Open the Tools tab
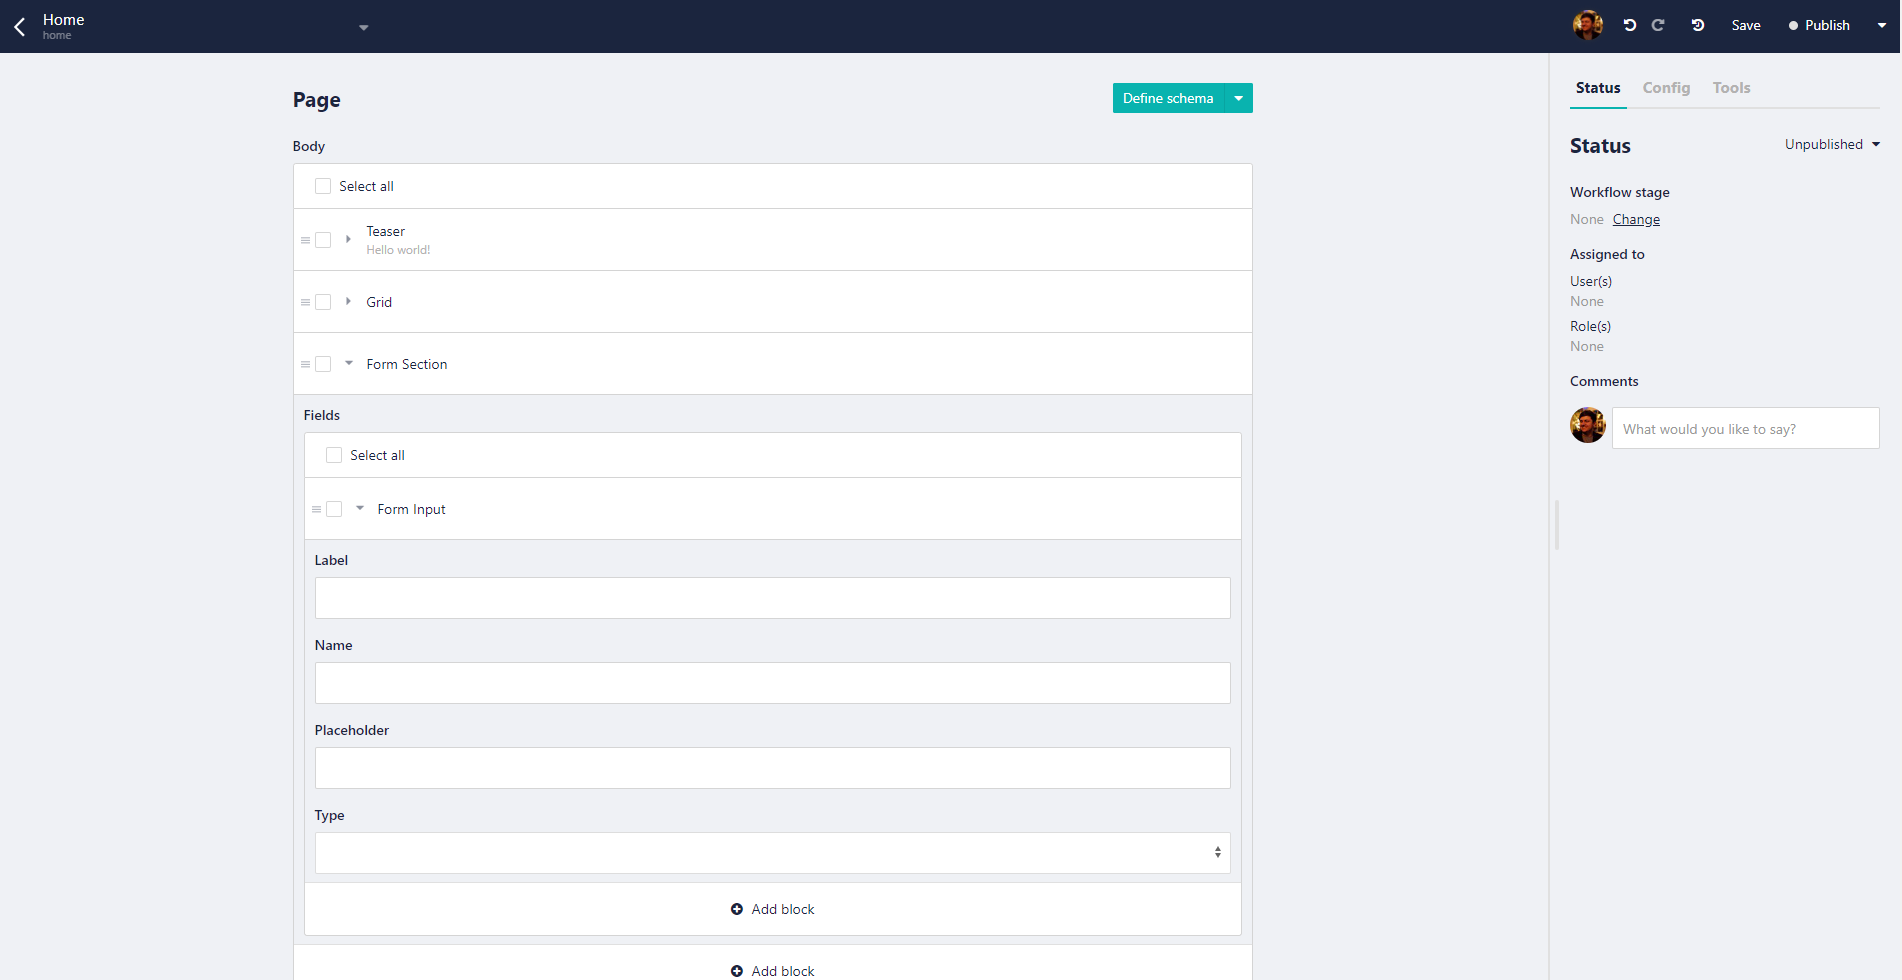The width and height of the screenshot is (1902, 980). tap(1731, 88)
